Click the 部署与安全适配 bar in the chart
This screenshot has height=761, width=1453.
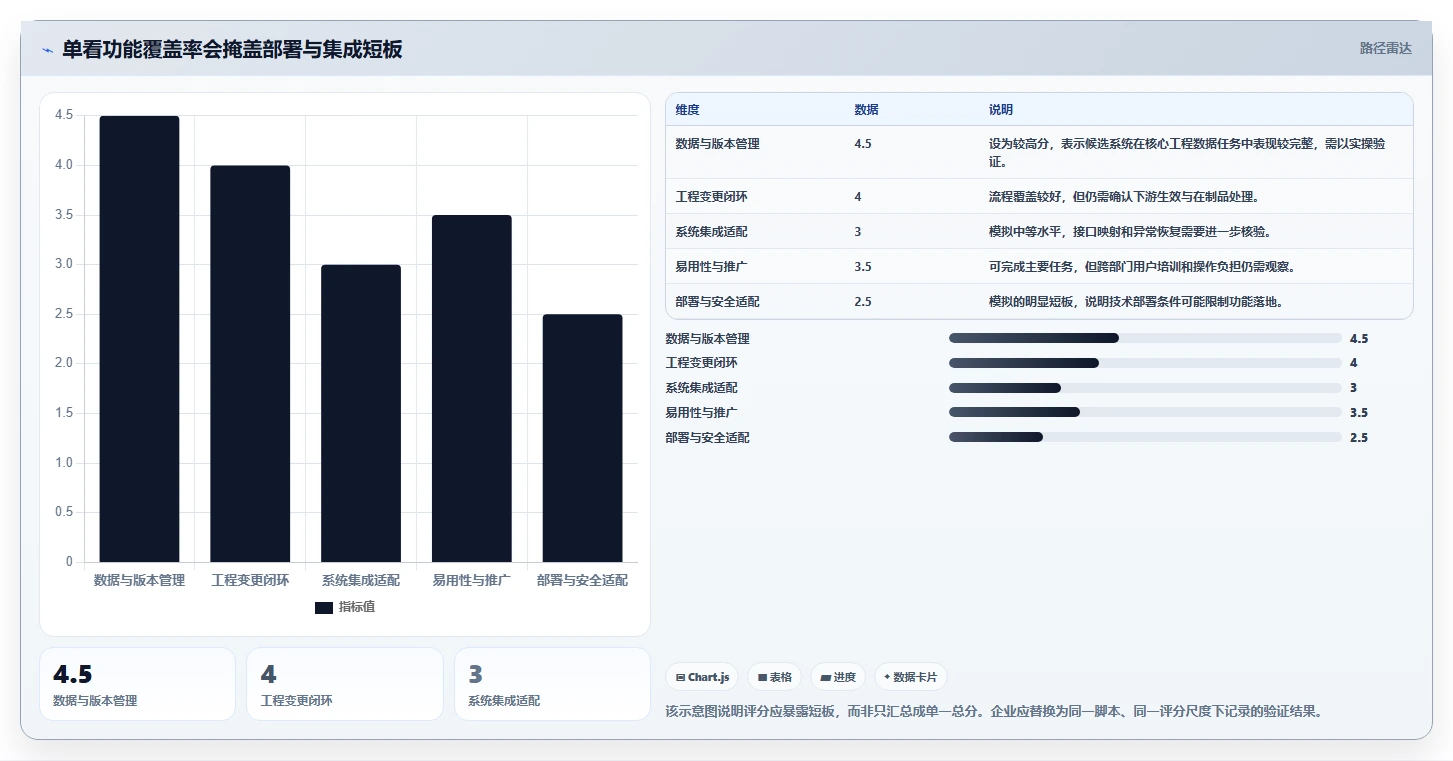(583, 438)
